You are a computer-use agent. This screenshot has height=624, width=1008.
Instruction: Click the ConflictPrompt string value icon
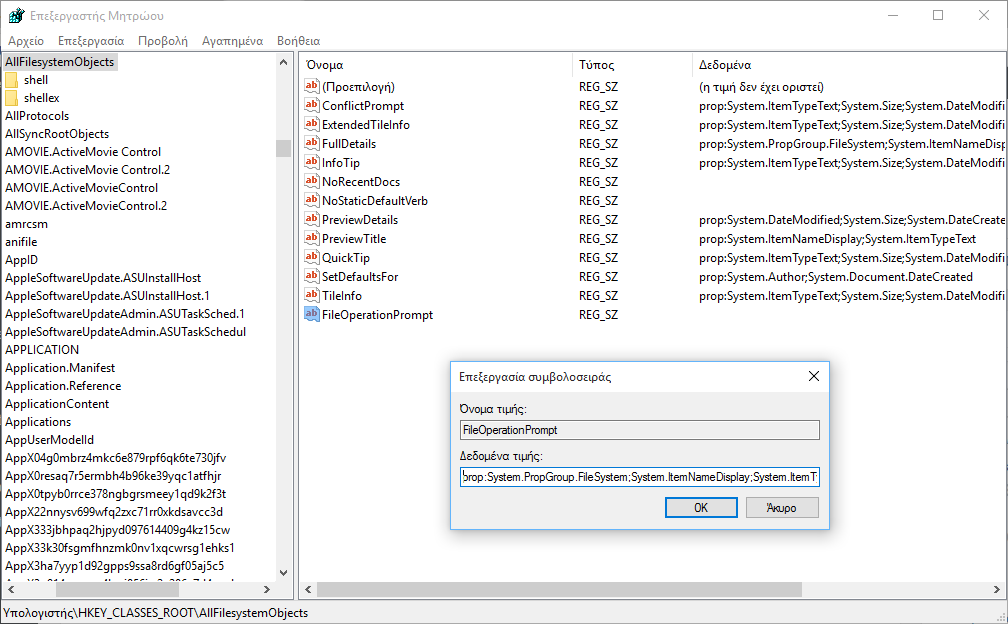(311, 106)
